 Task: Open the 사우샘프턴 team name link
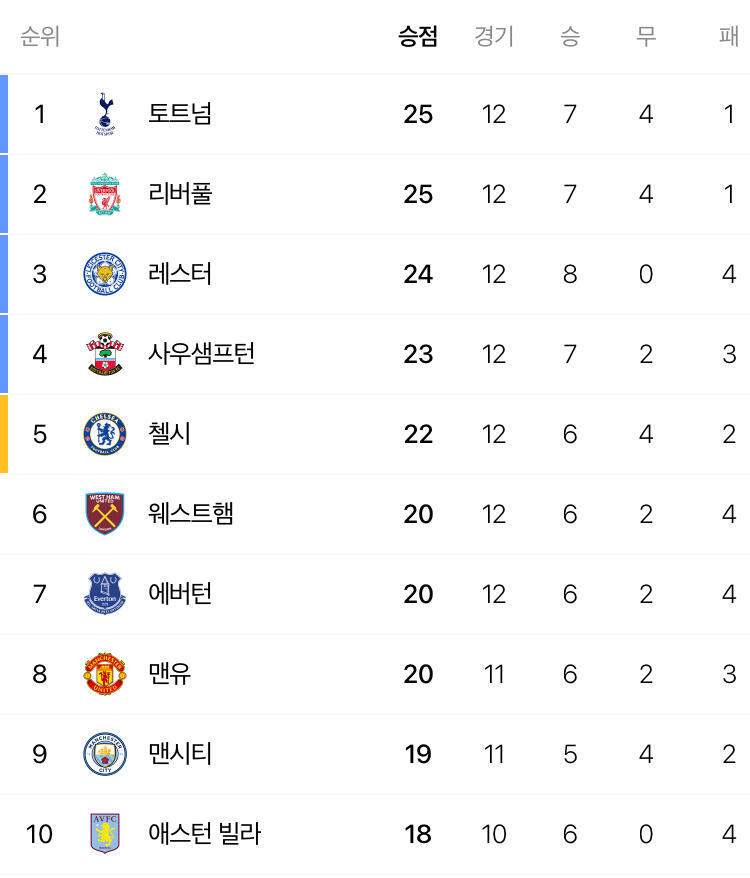pos(202,354)
